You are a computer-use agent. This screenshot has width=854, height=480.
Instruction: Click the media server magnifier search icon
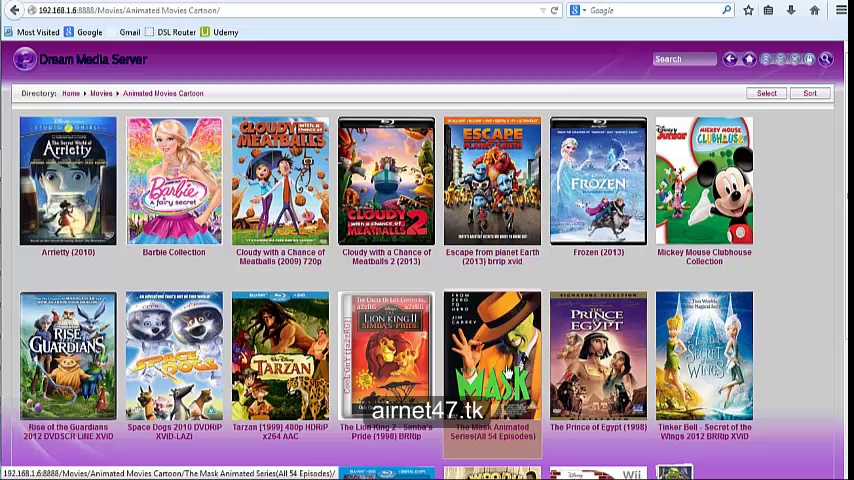point(826,59)
